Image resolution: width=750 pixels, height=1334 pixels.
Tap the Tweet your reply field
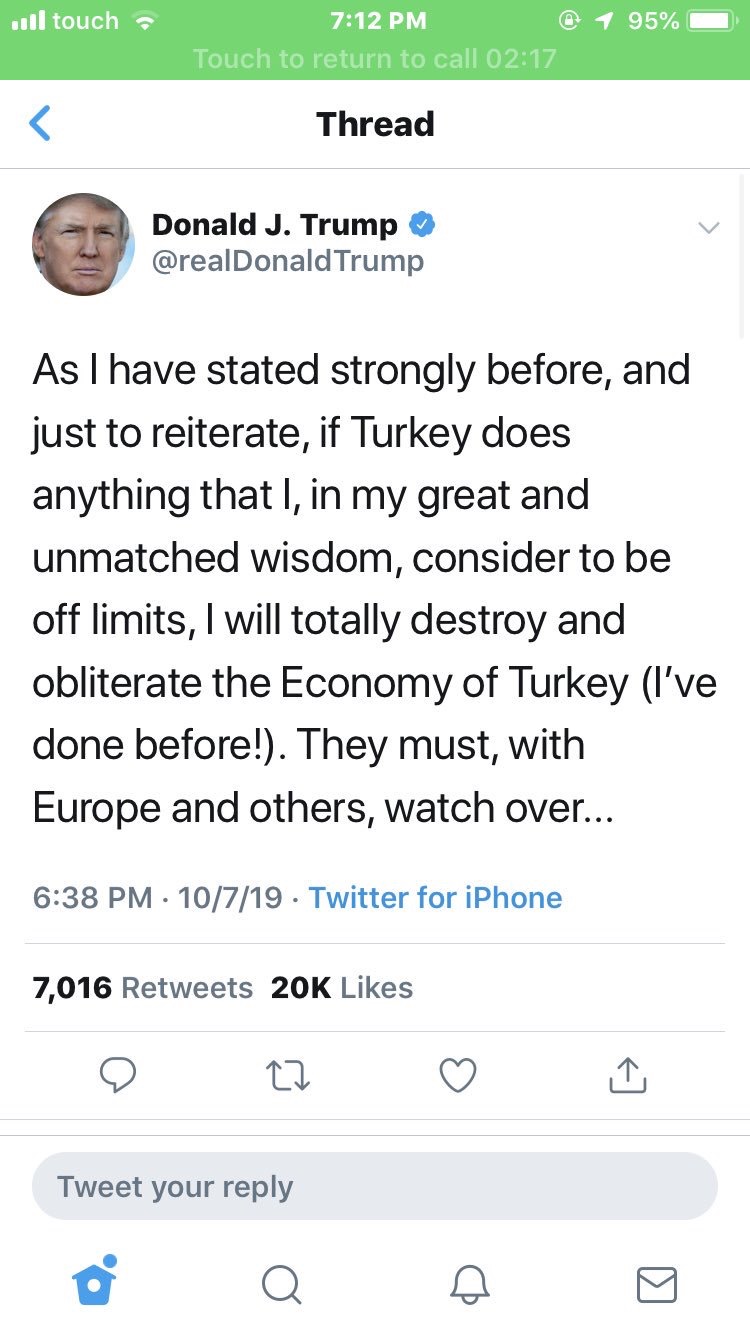tap(375, 1187)
